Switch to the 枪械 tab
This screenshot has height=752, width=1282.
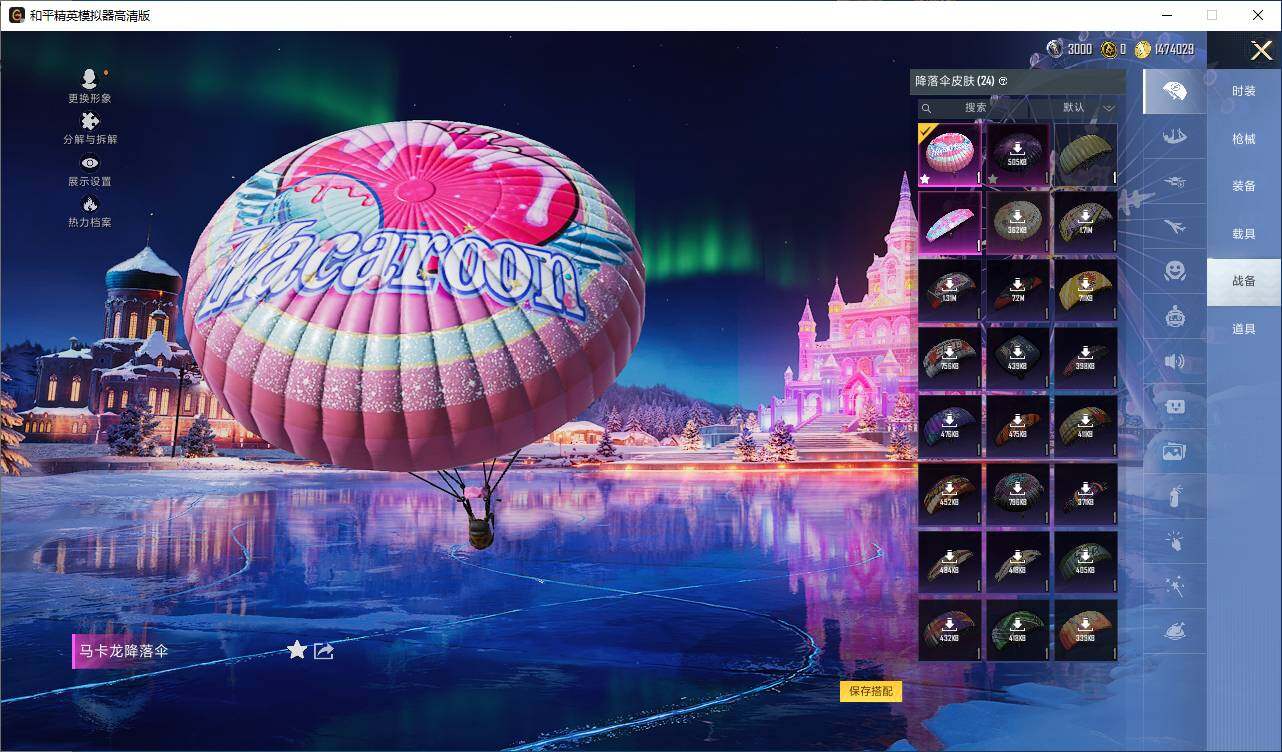[1243, 139]
